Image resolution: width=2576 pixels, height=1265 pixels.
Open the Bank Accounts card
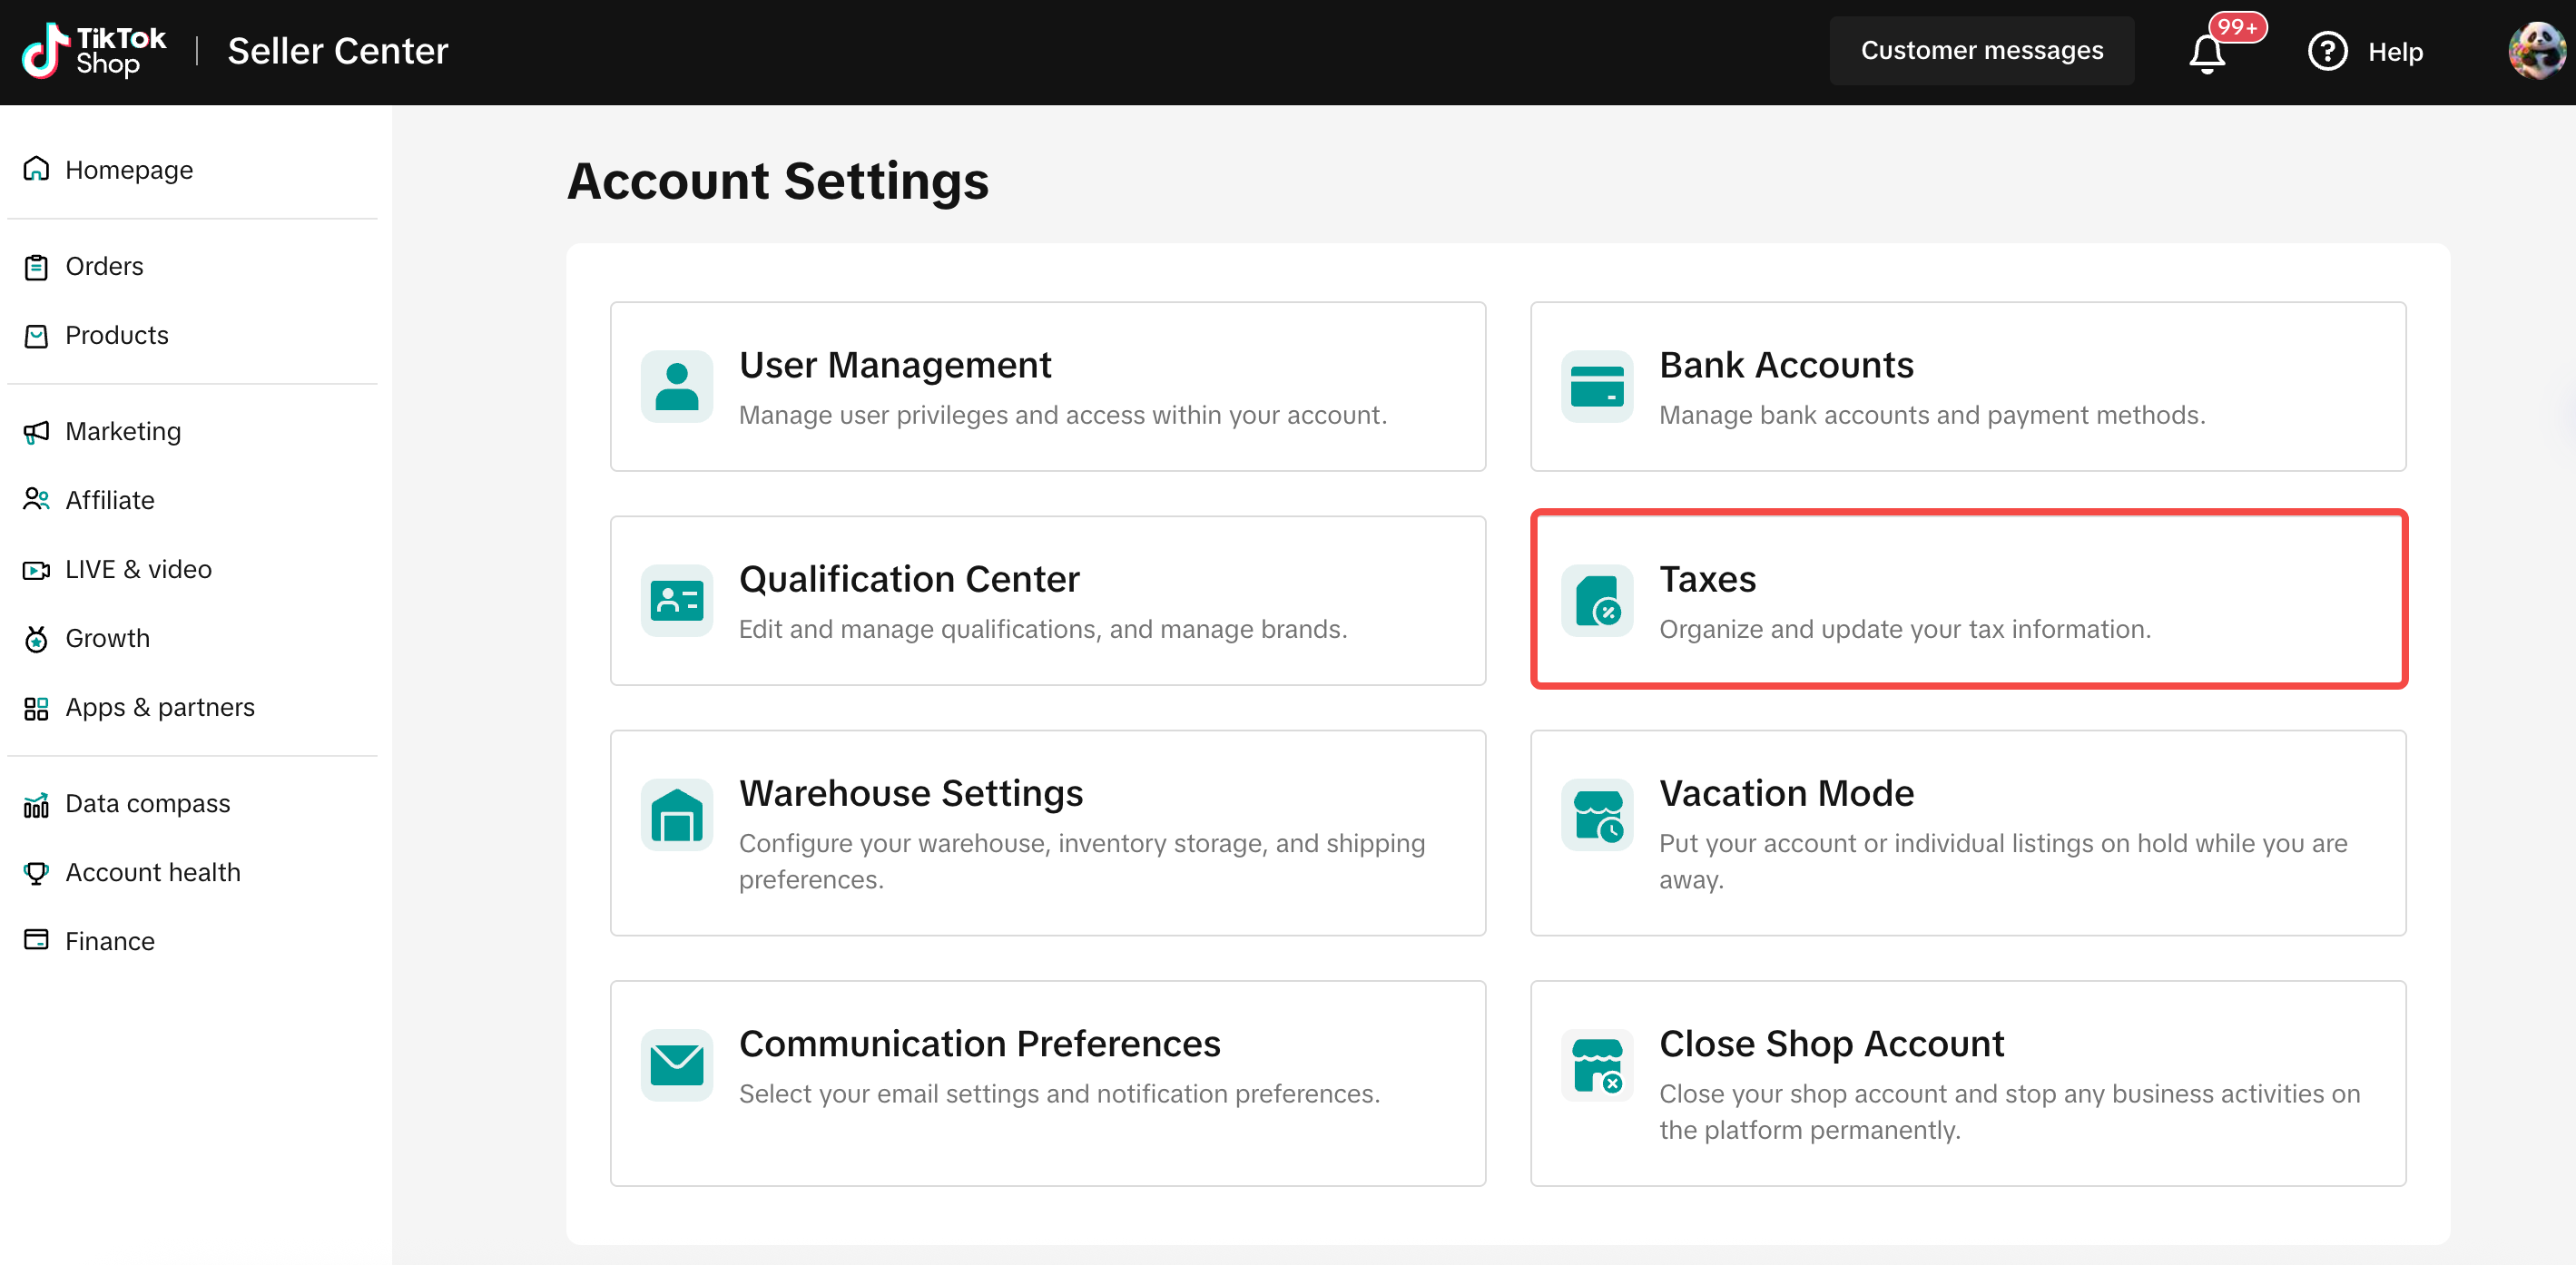click(1968, 387)
